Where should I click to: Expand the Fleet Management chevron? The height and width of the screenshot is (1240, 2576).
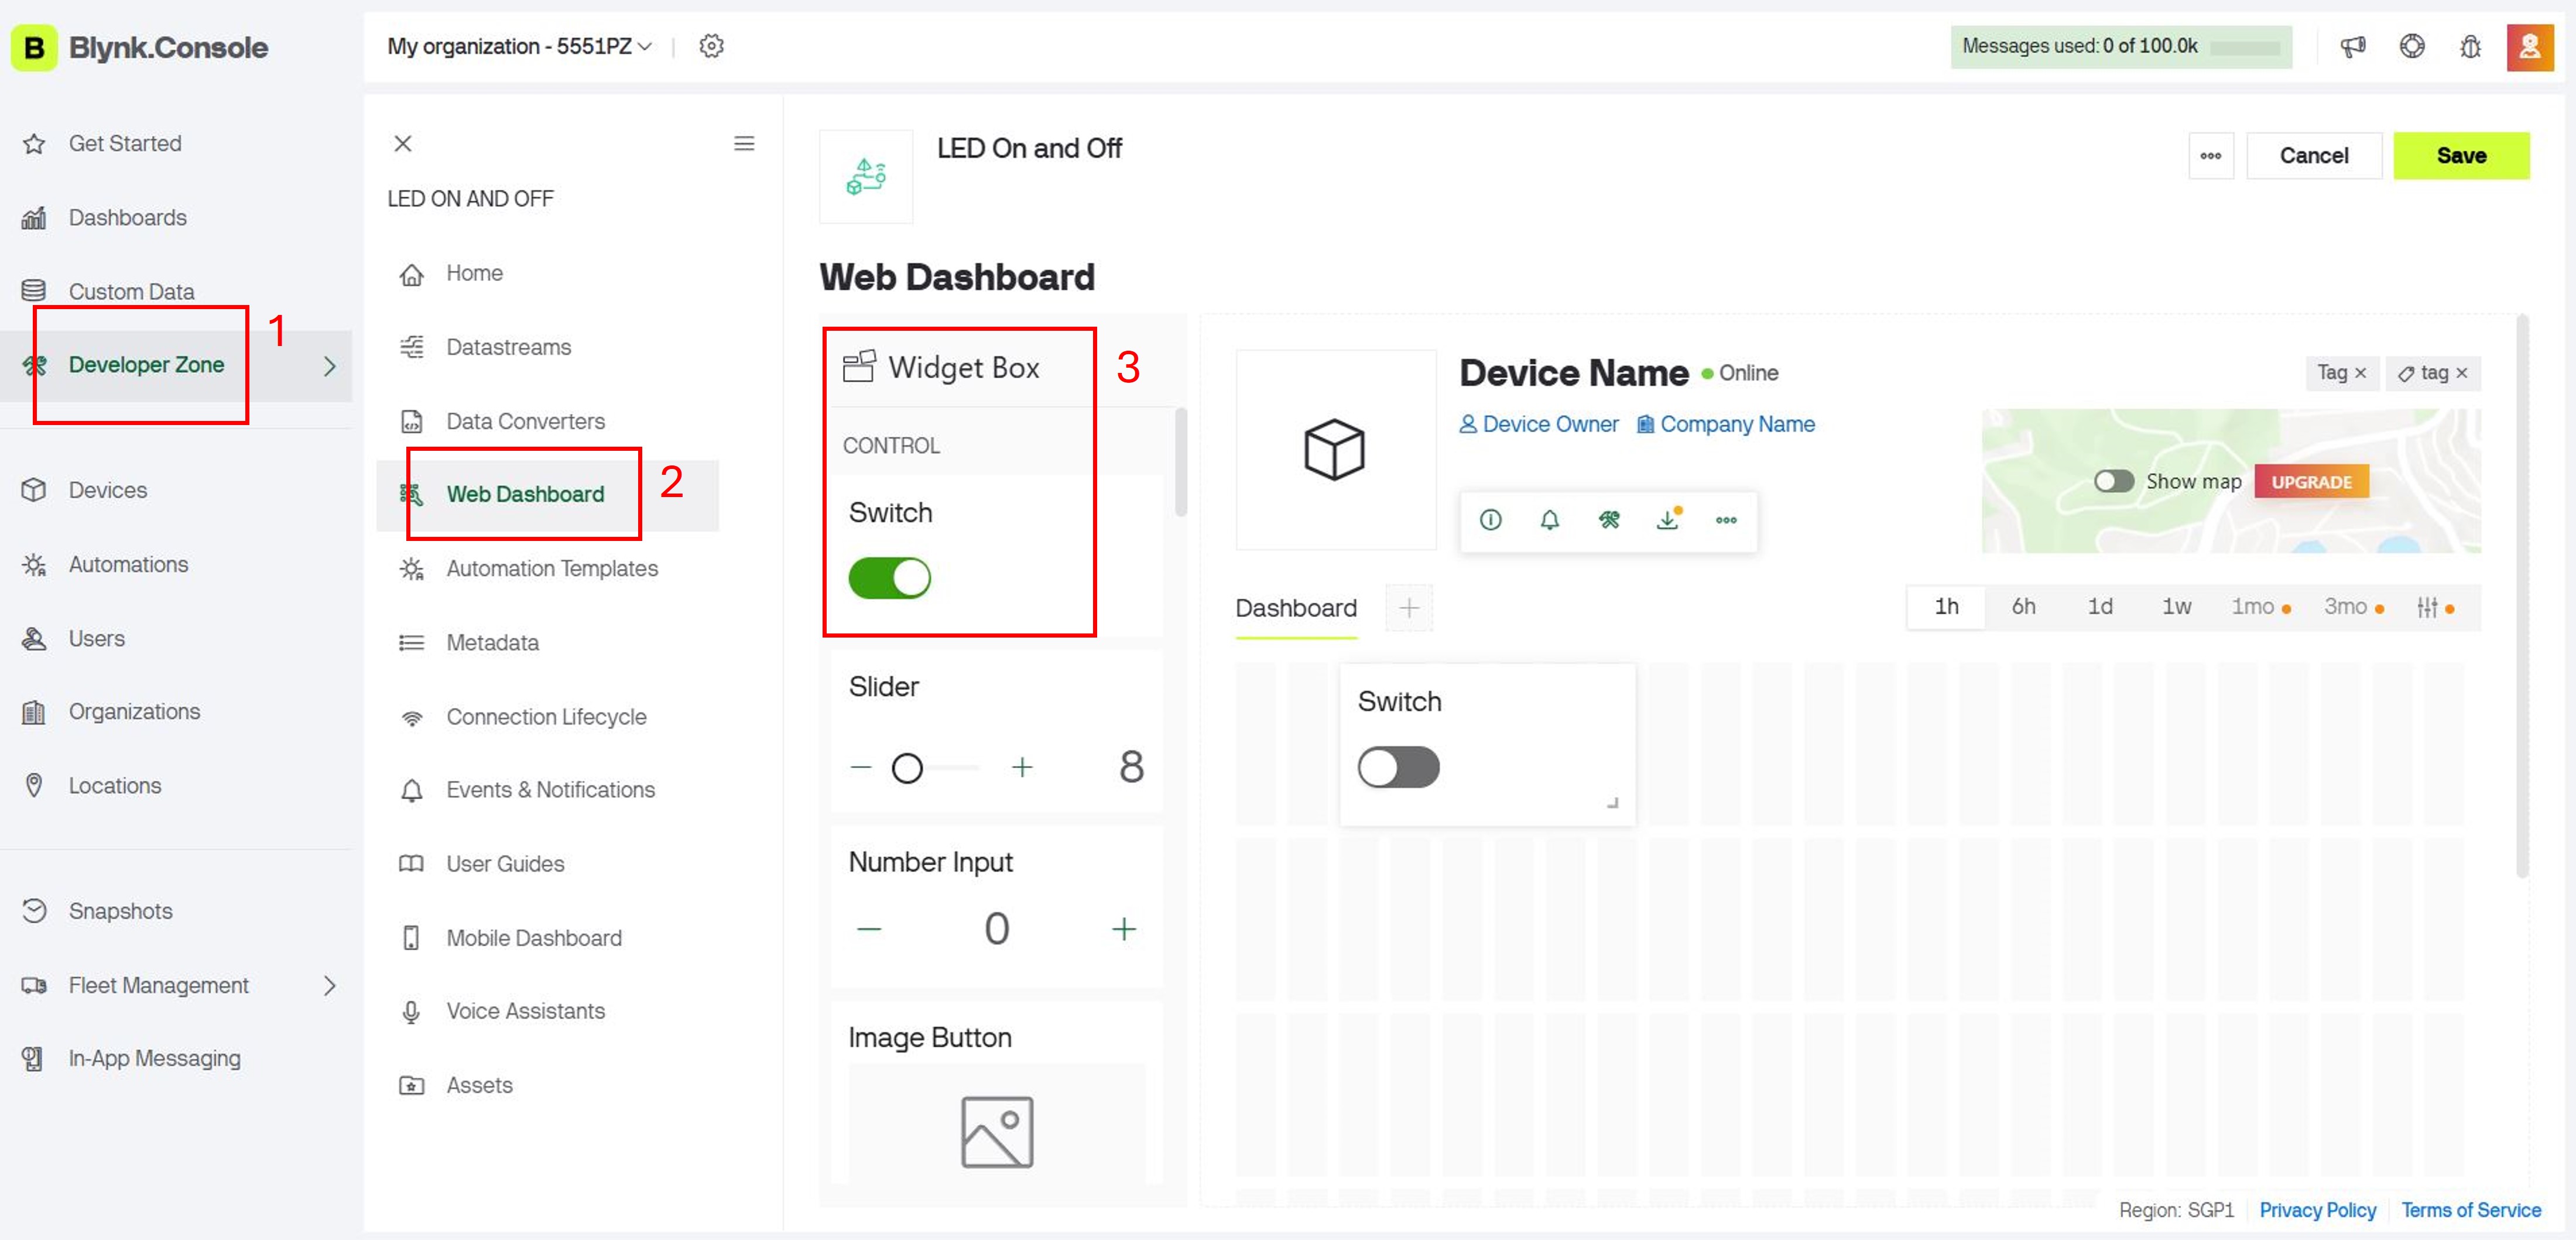click(330, 986)
